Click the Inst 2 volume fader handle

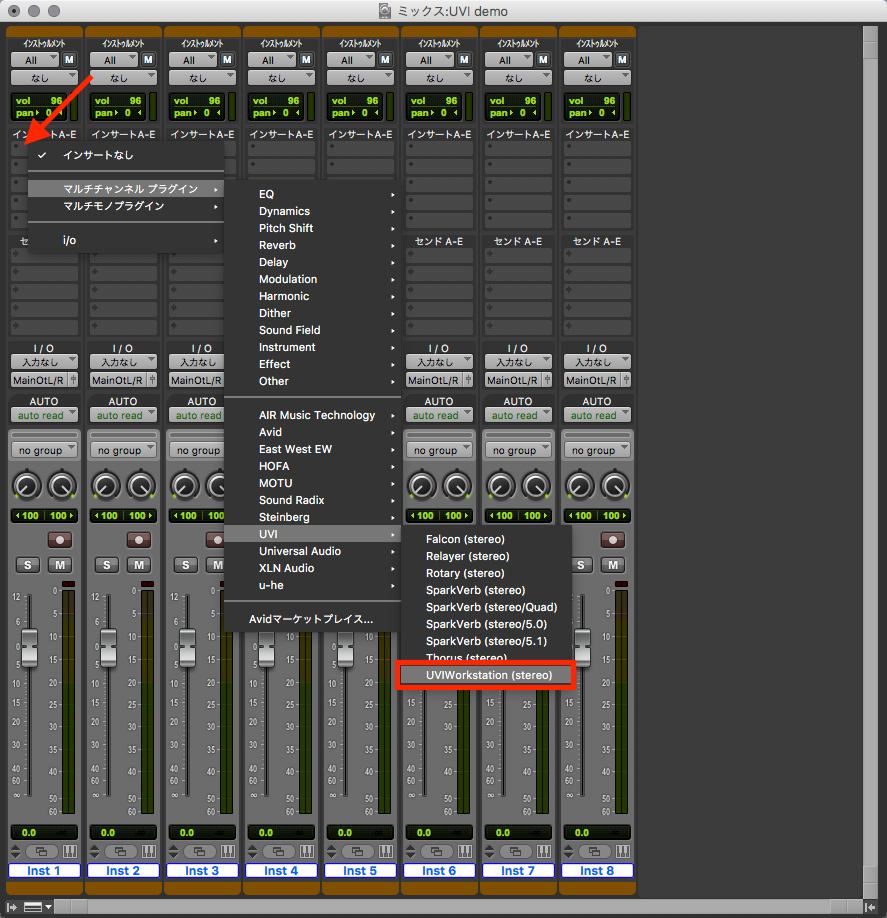tap(108, 648)
